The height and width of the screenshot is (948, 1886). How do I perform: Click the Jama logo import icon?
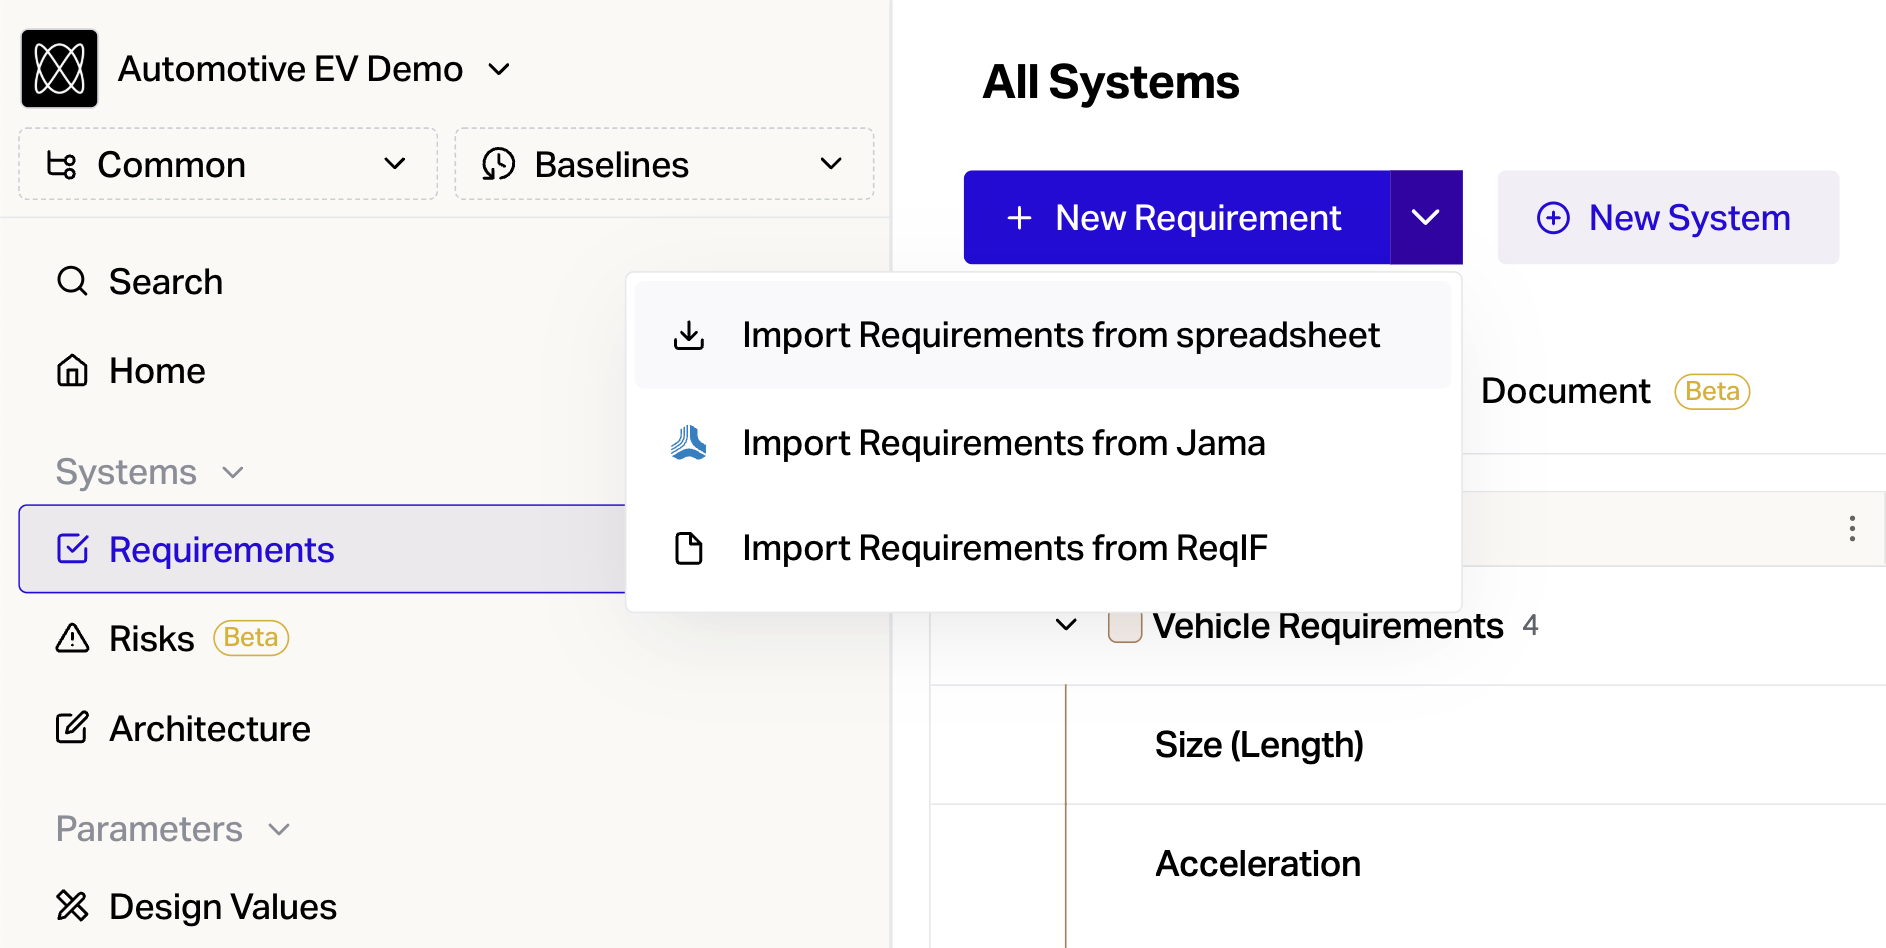coord(689,443)
